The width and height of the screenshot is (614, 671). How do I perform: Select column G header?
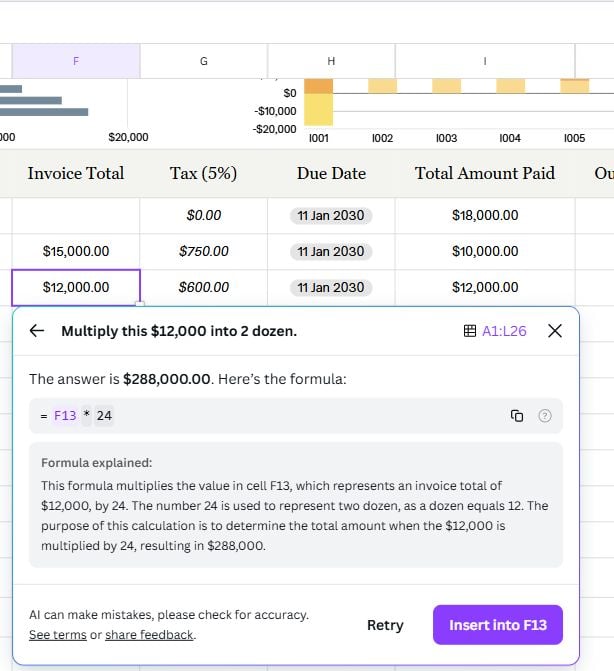[x=204, y=61]
